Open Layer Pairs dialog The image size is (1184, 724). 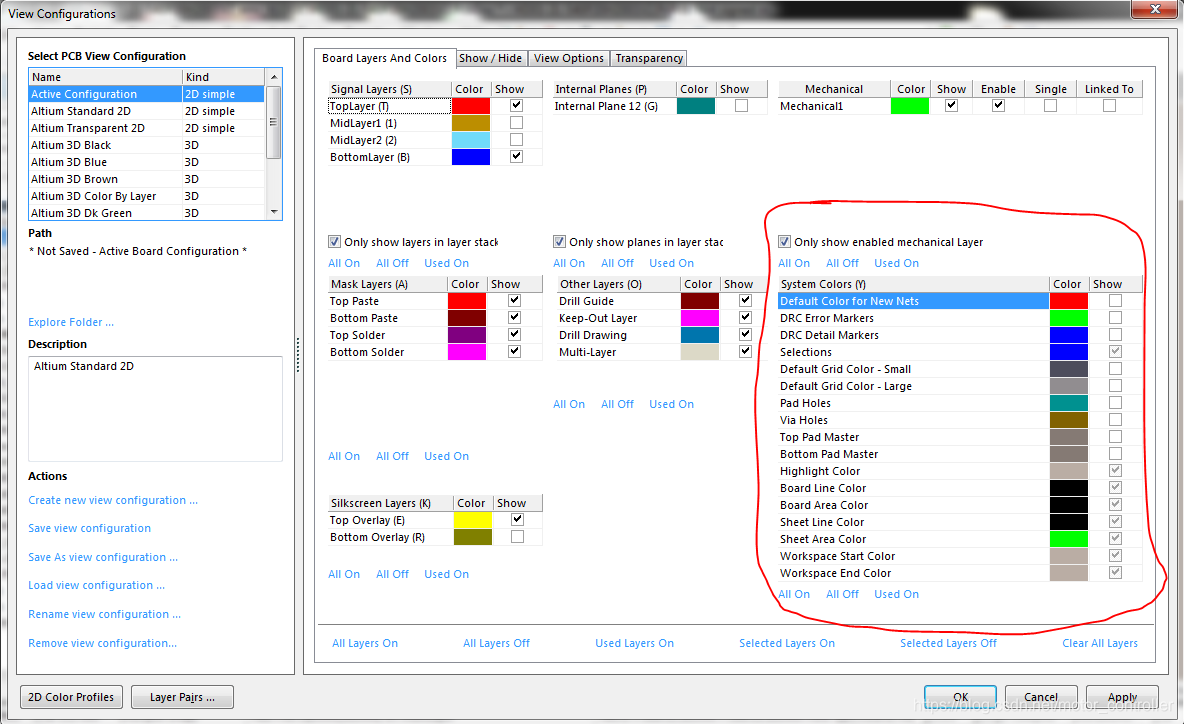[x=182, y=697]
